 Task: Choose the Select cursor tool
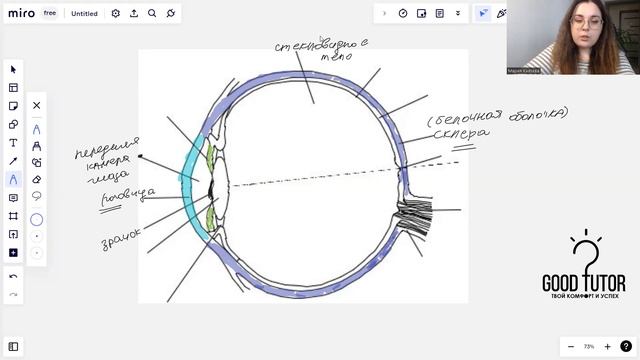coord(13,69)
